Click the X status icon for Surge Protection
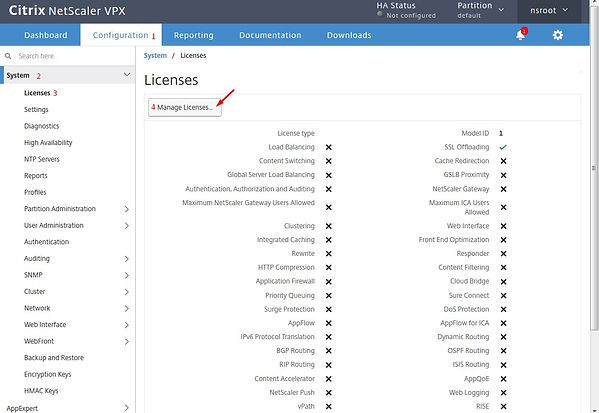The image size is (599, 413). [x=329, y=309]
